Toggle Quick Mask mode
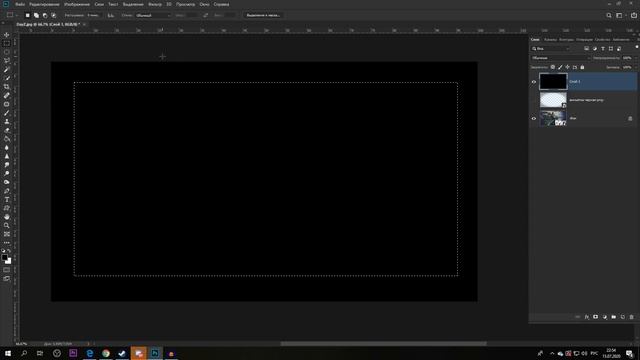The image size is (640, 360). pos(7,270)
